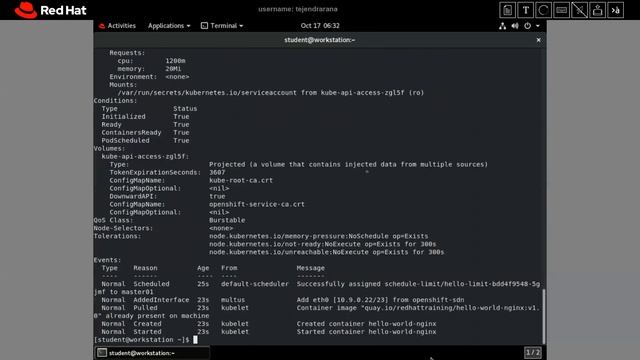Click the document/clipboard icon in Red Hat toolbar
The image size is (640, 360).
click(x=507, y=10)
